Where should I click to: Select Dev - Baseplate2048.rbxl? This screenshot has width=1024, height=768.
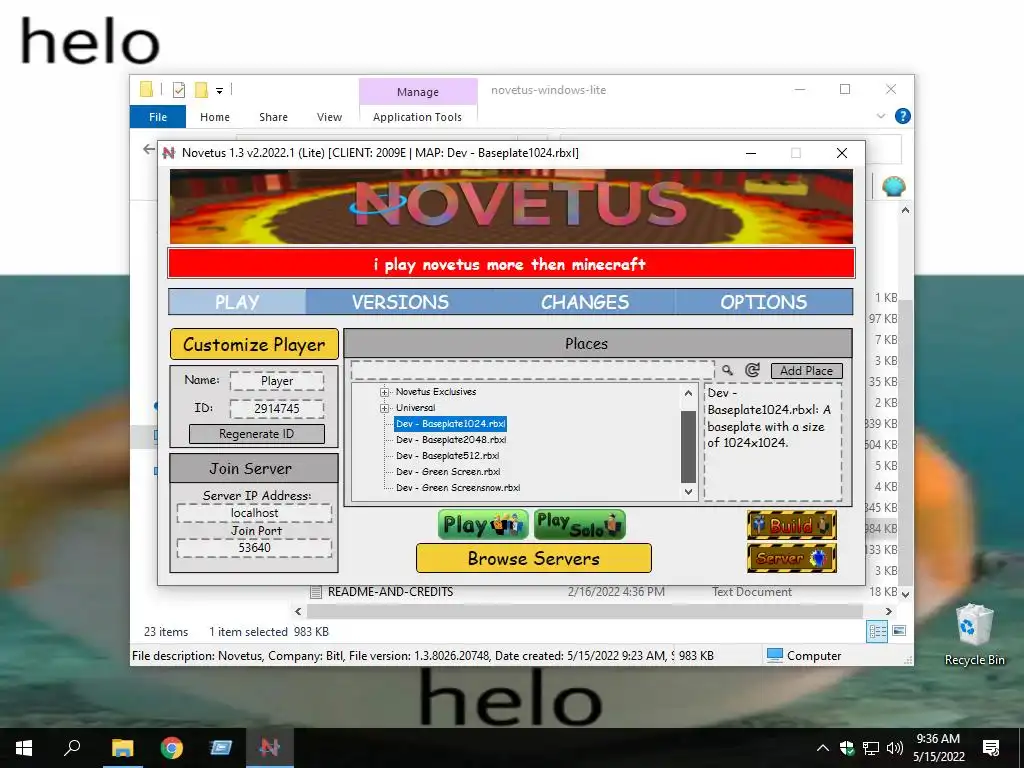(x=451, y=440)
